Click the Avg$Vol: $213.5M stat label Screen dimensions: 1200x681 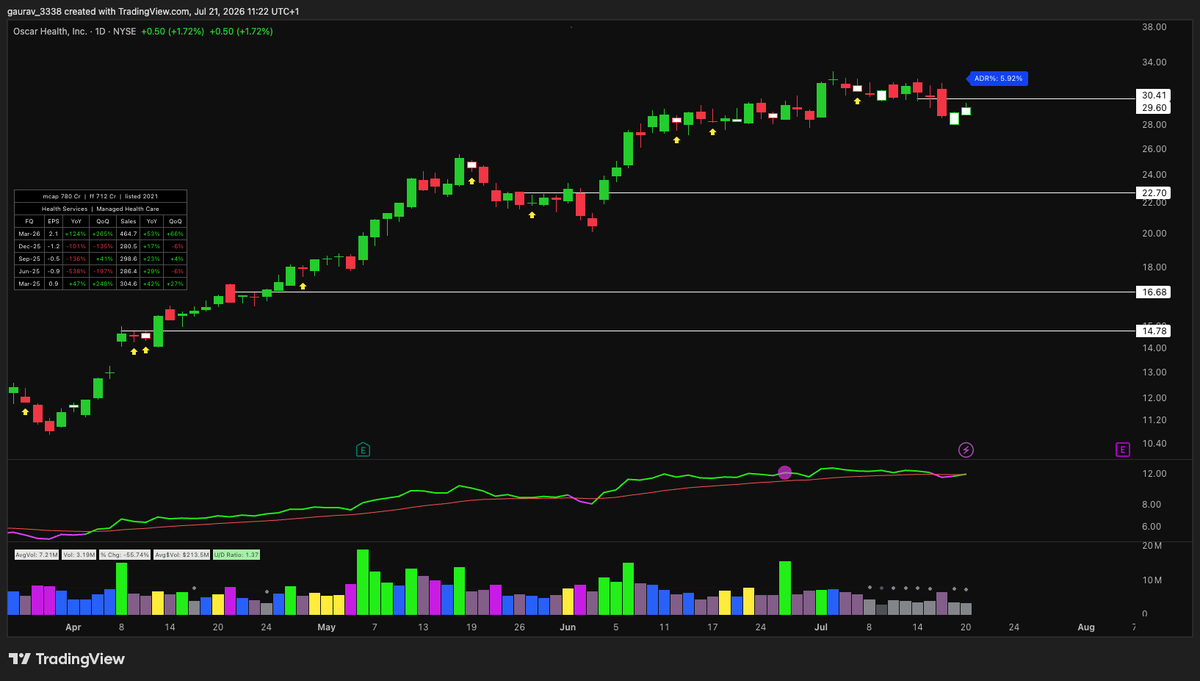[182, 555]
